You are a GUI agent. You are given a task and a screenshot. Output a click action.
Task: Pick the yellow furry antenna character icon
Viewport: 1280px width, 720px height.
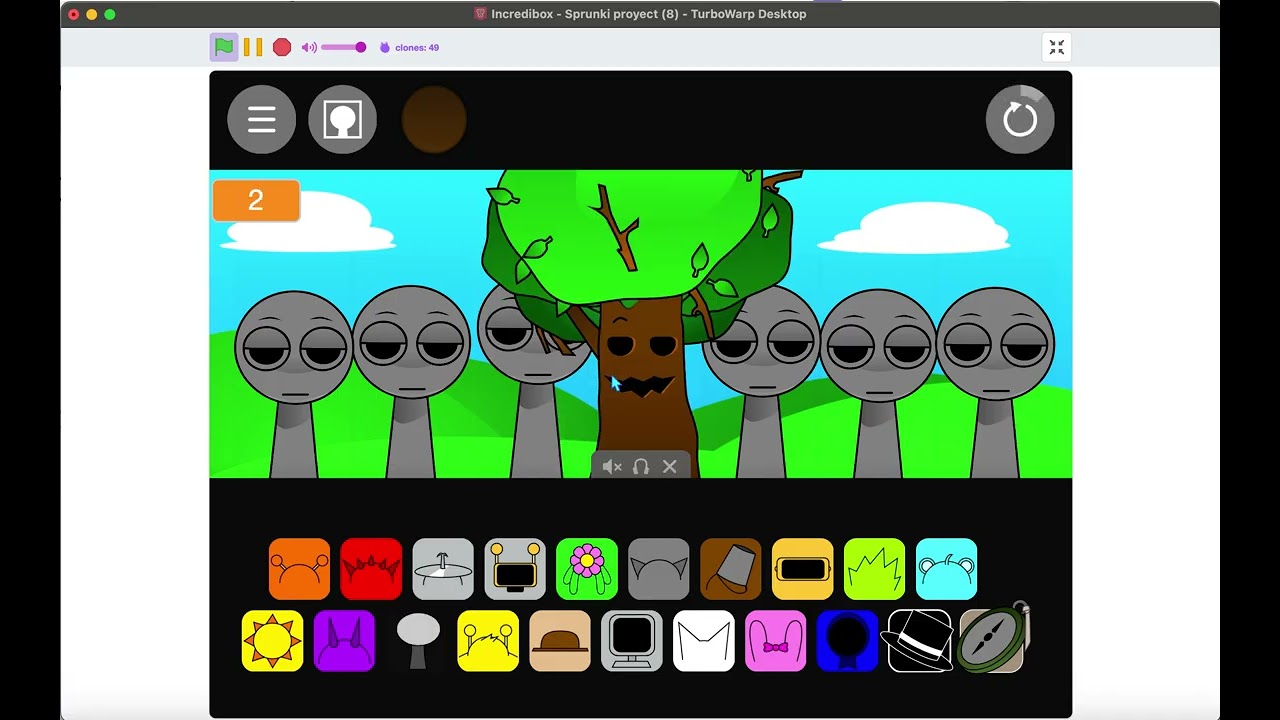pos(488,641)
